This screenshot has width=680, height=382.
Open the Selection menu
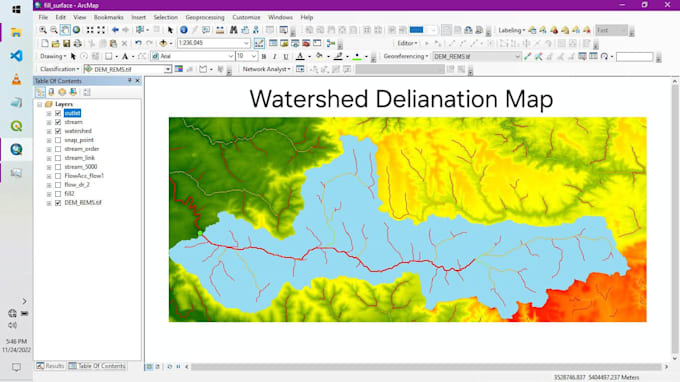click(x=165, y=17)
